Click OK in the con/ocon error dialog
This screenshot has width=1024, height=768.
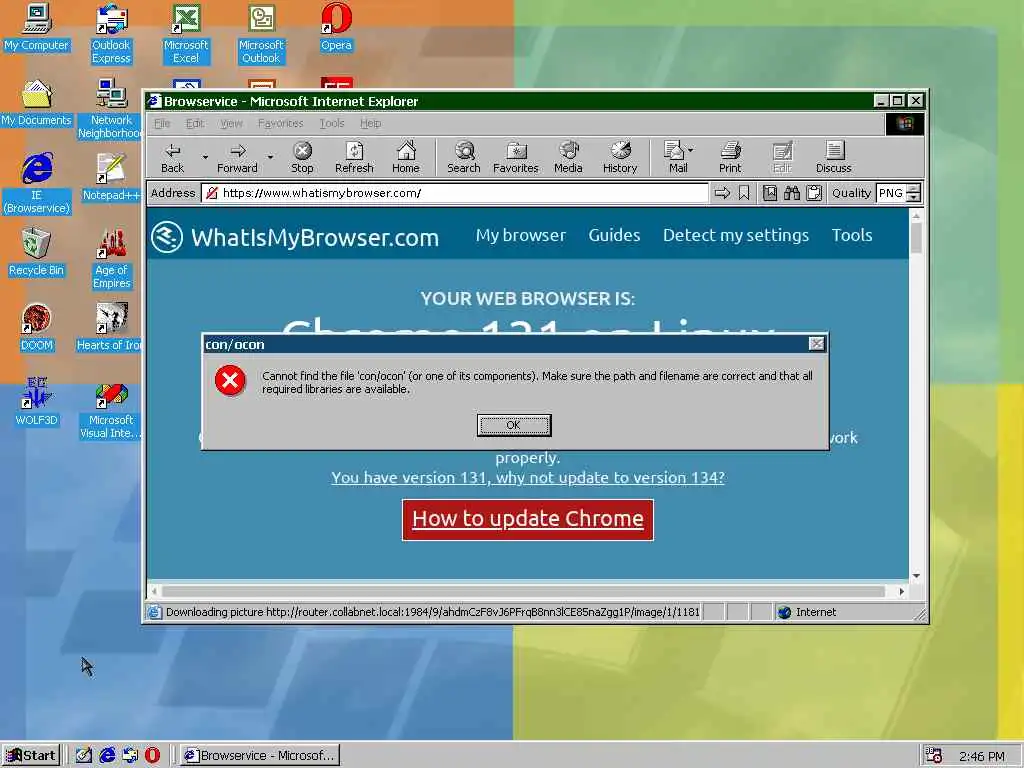pyautogui.click(x=514, y=425)
